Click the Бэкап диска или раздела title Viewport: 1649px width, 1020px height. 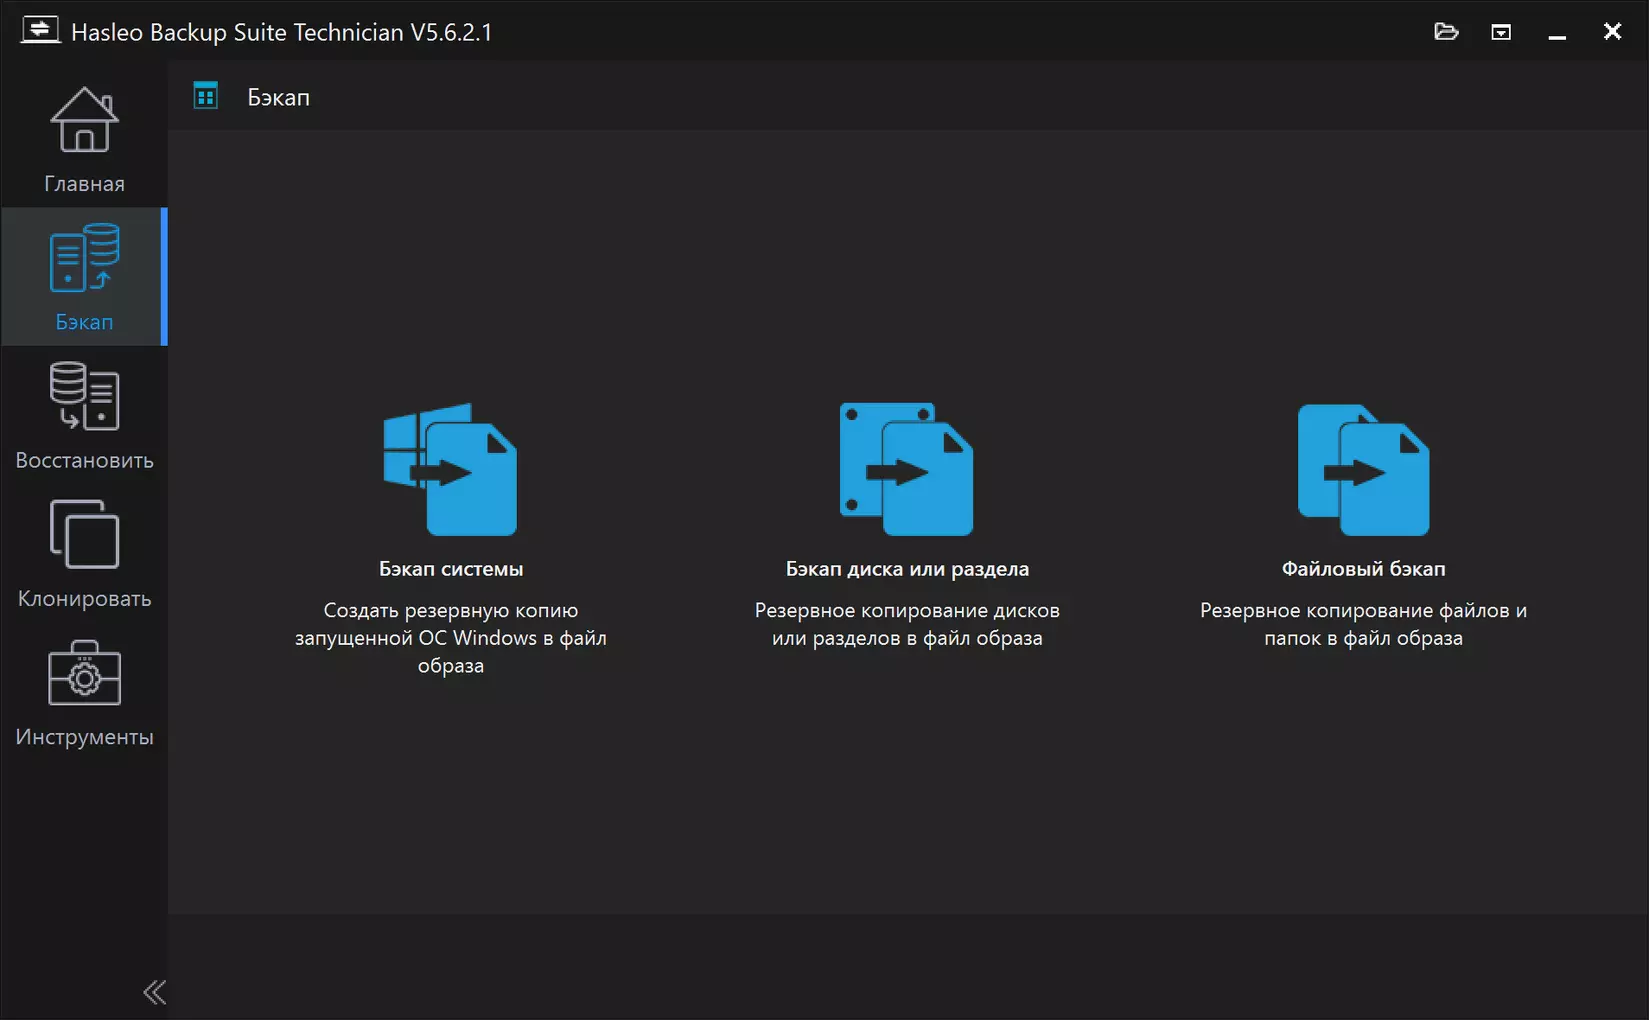click(x=907, y=569)
